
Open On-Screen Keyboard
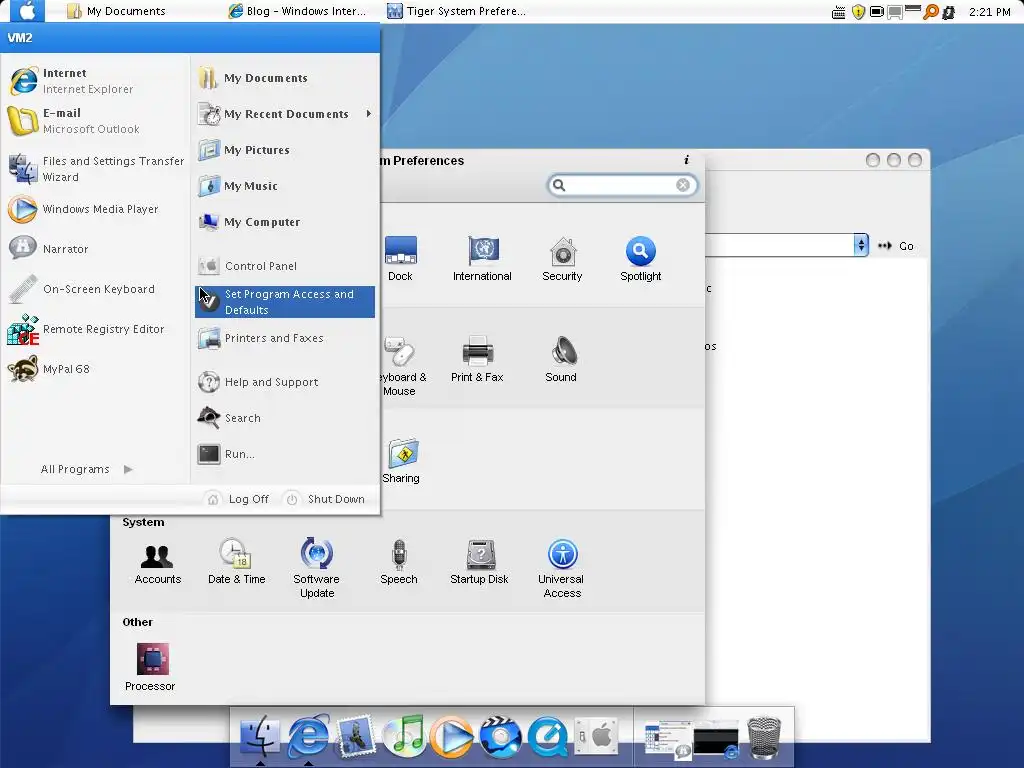click(x=95, y=289)
